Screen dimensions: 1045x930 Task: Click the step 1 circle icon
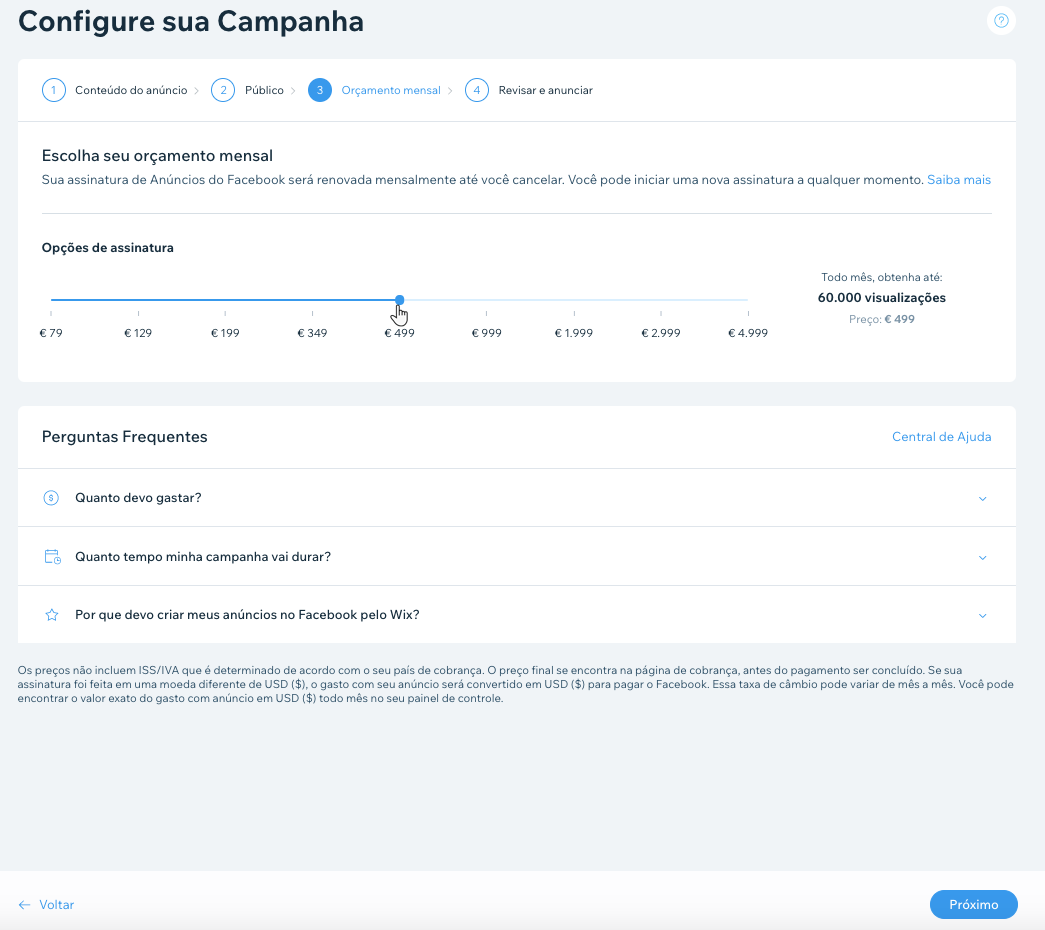[x=54, y=90]
